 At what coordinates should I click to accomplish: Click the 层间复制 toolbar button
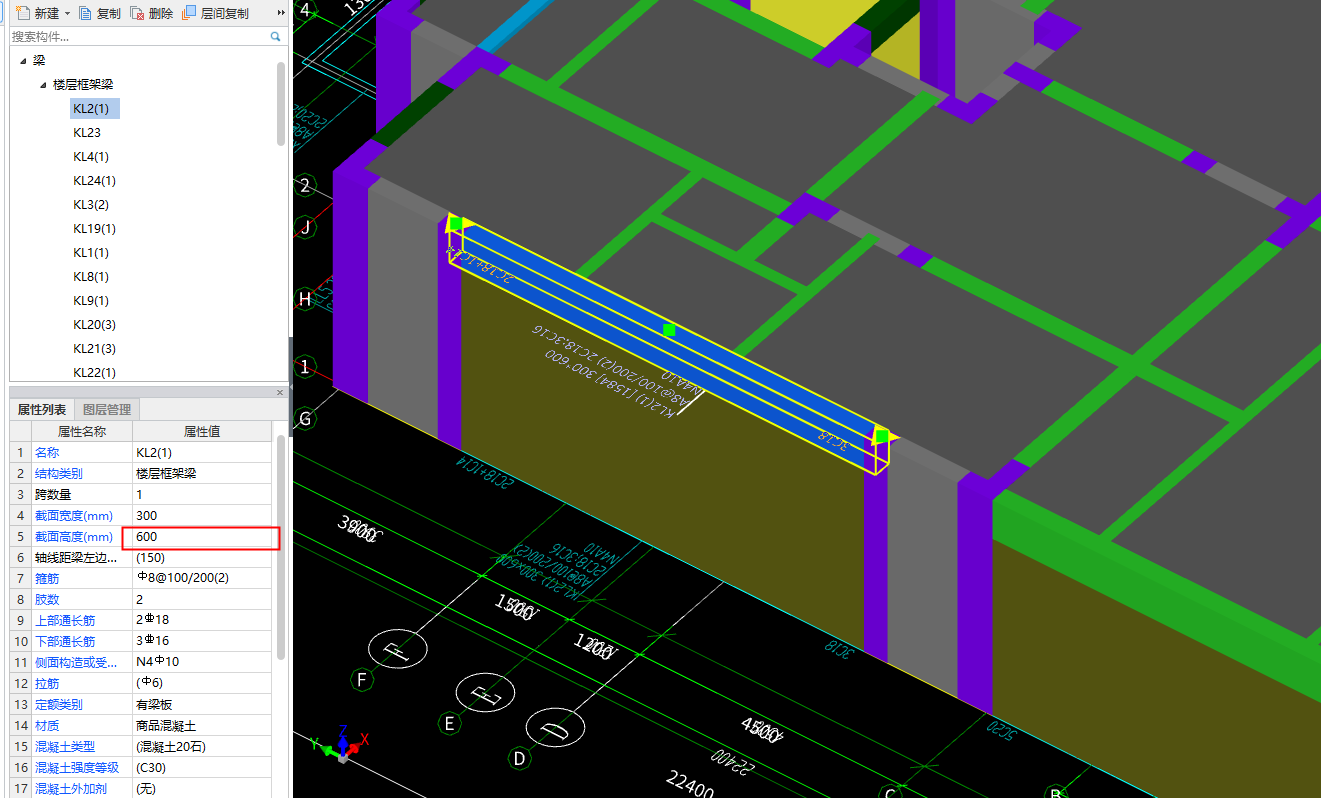tap(216, 13)
